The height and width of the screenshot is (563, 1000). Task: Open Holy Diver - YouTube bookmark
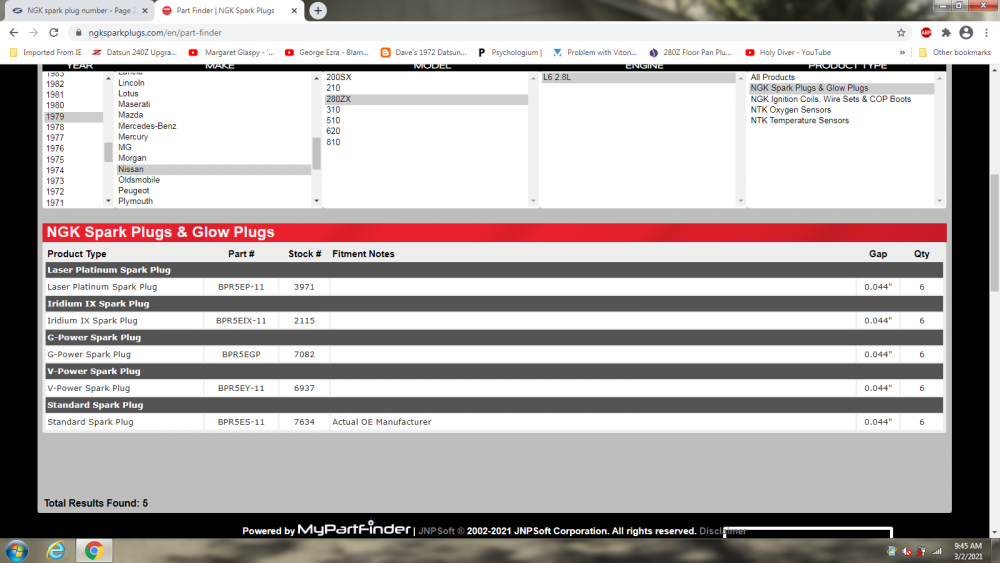788,52
